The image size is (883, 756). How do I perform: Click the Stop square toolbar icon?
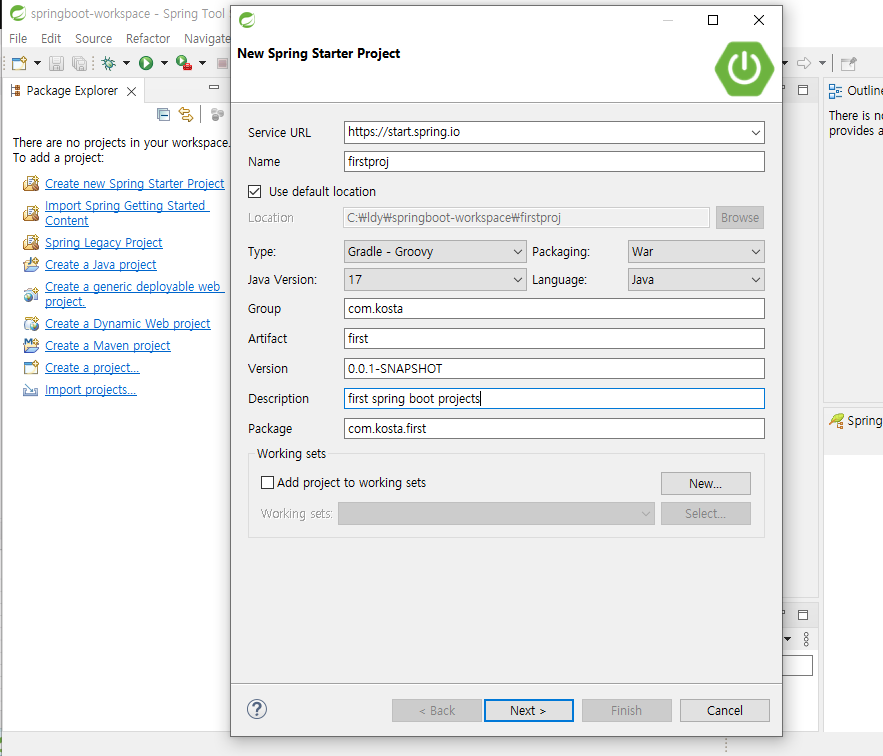222,63
